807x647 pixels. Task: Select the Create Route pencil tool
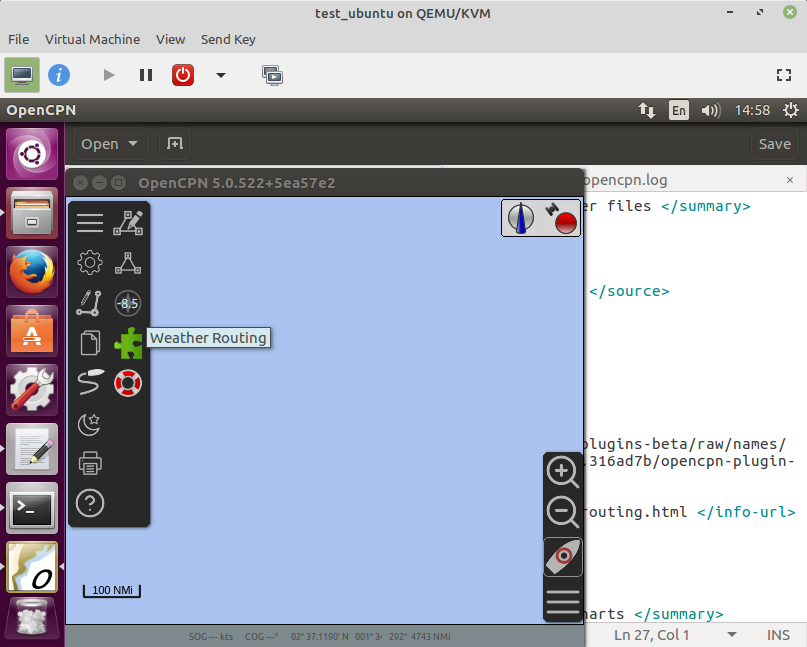(128, 223)
